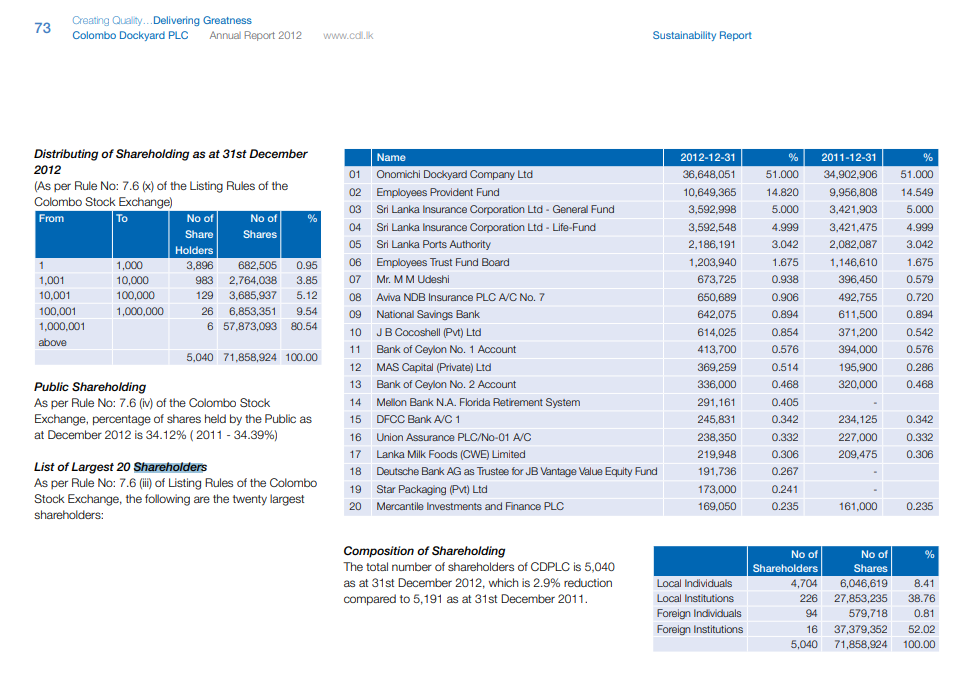Click the value 6,046,619
Viewport: 971px width, 677px height.
(x=863, y=583)
